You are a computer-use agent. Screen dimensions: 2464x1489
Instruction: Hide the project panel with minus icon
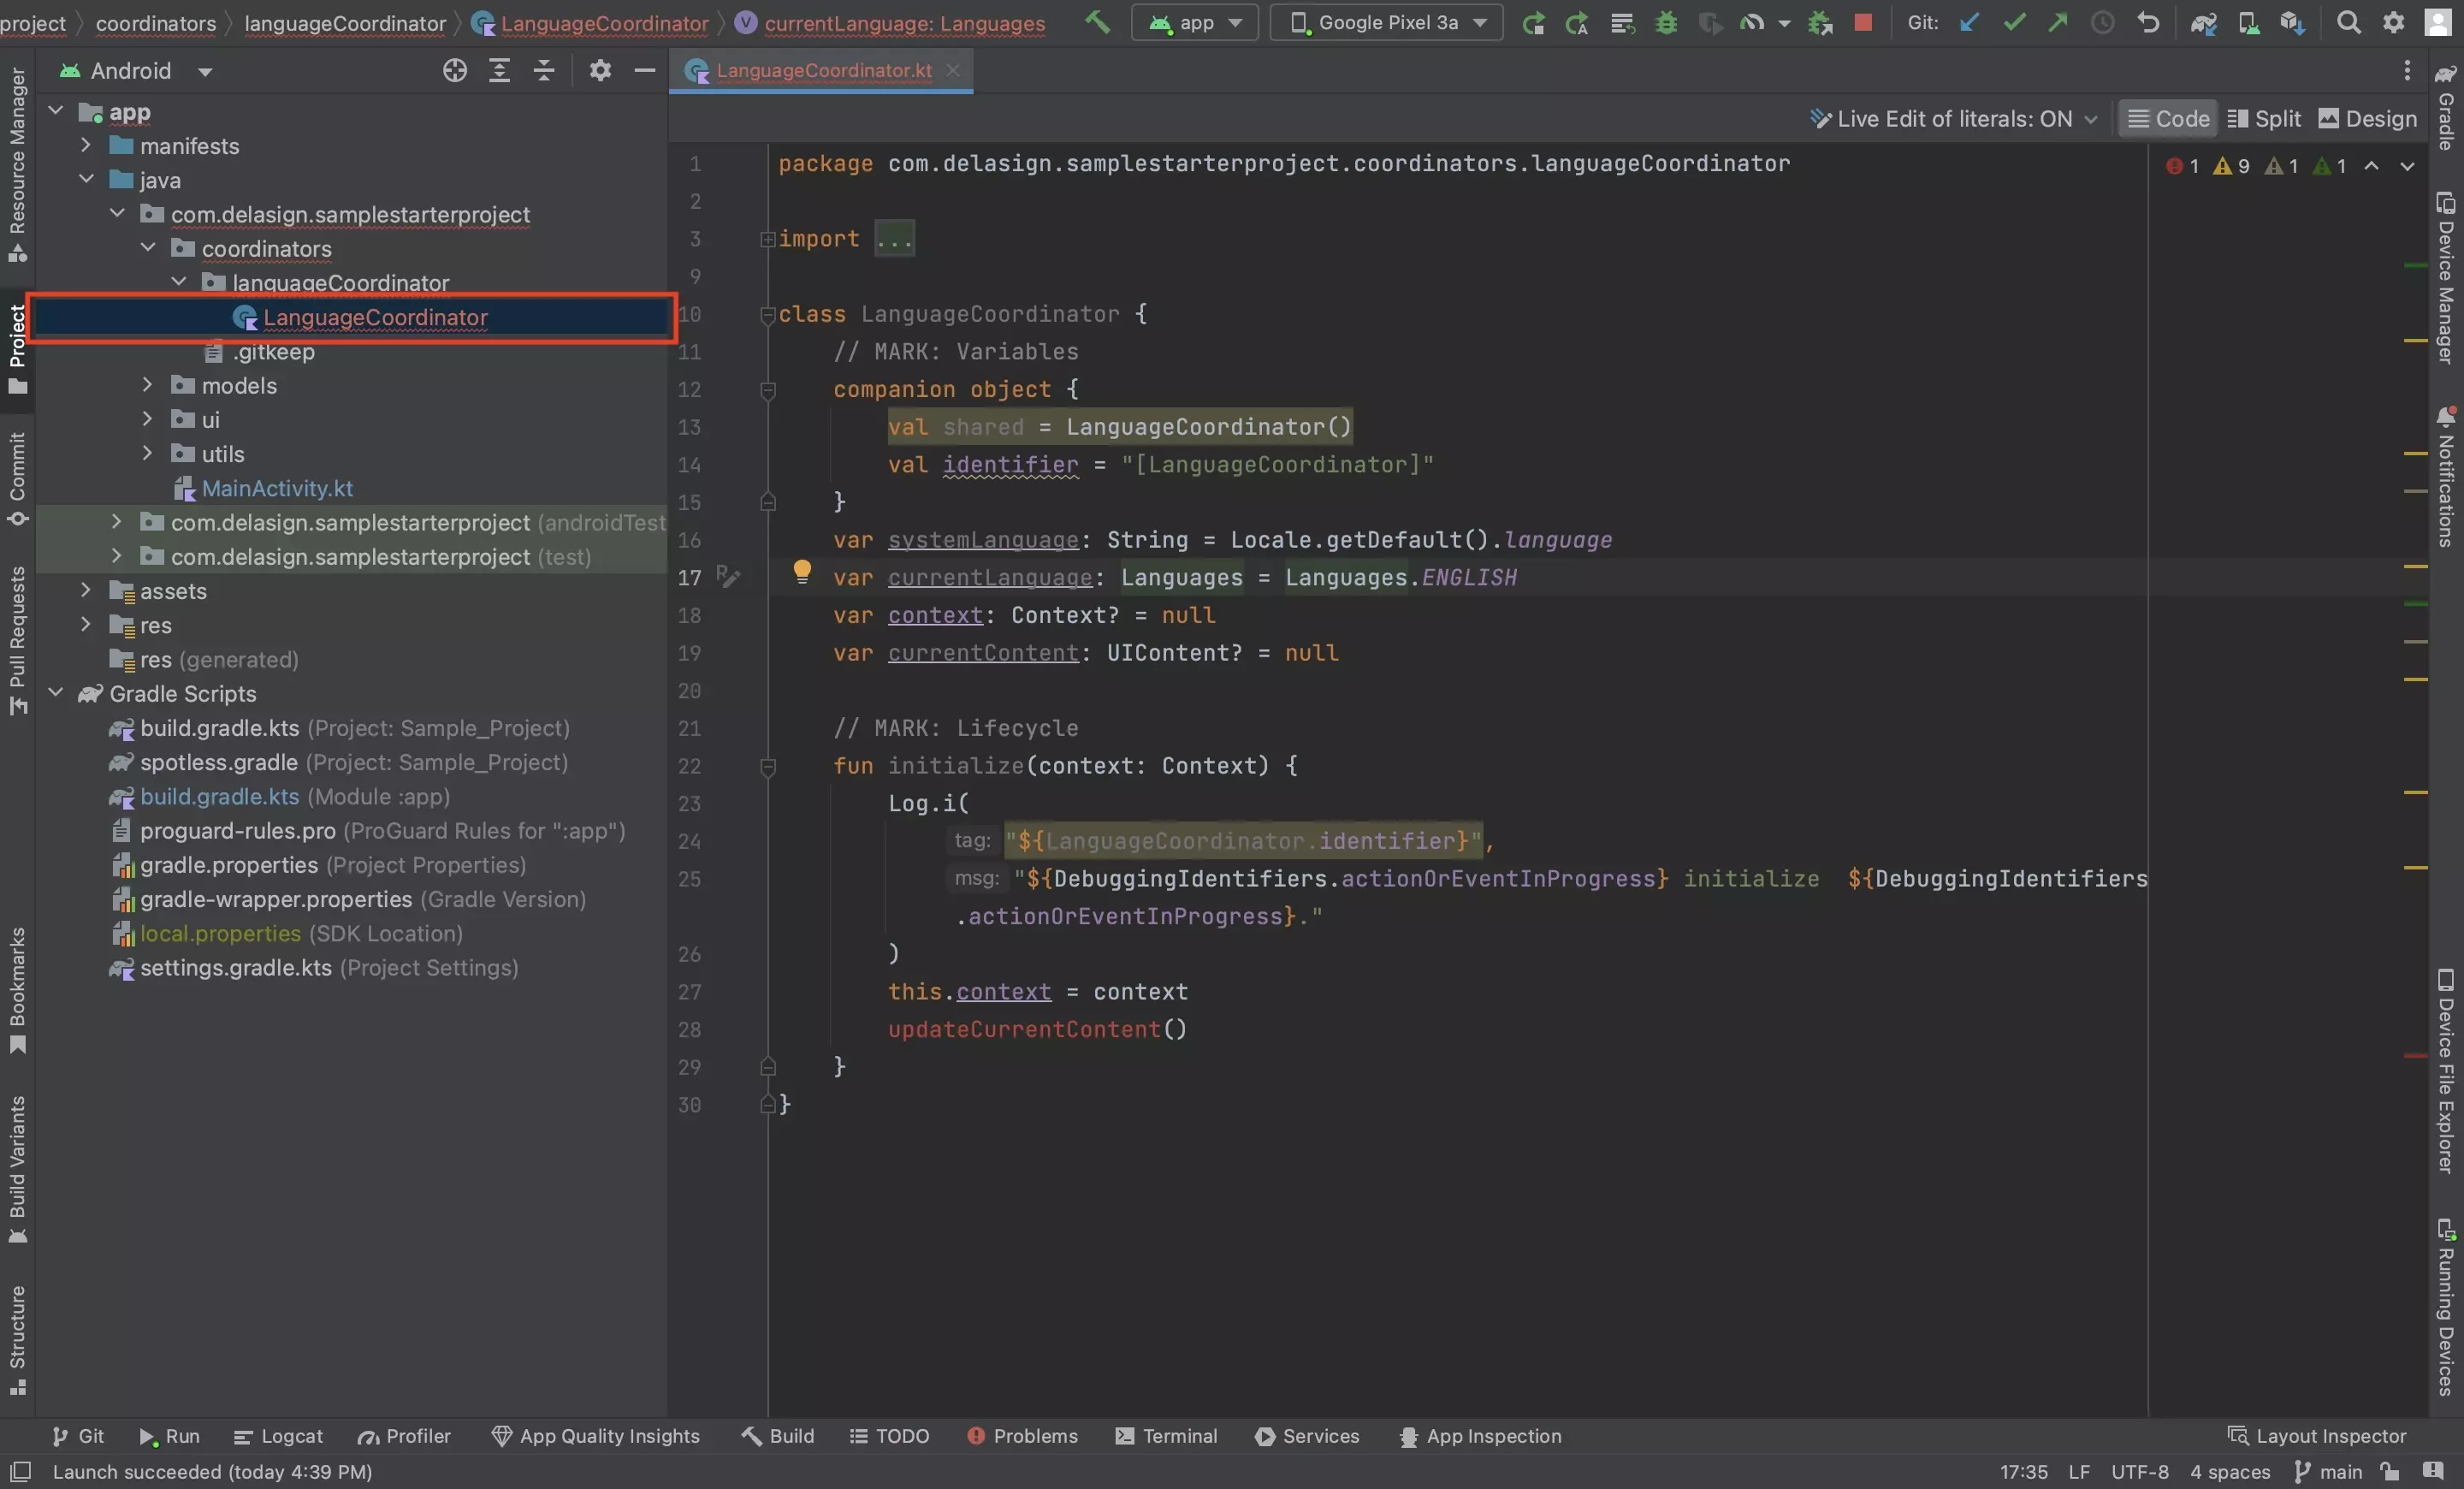click(645, 70)
